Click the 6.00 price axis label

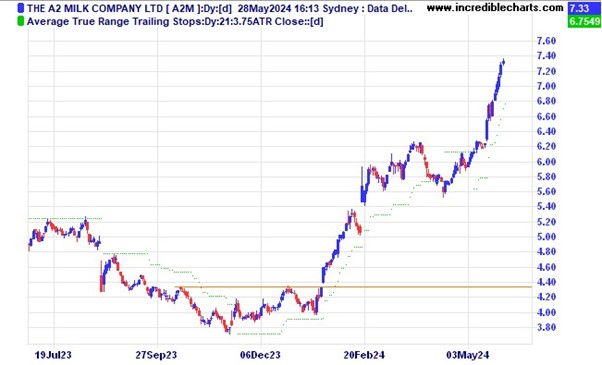point(546,162)
